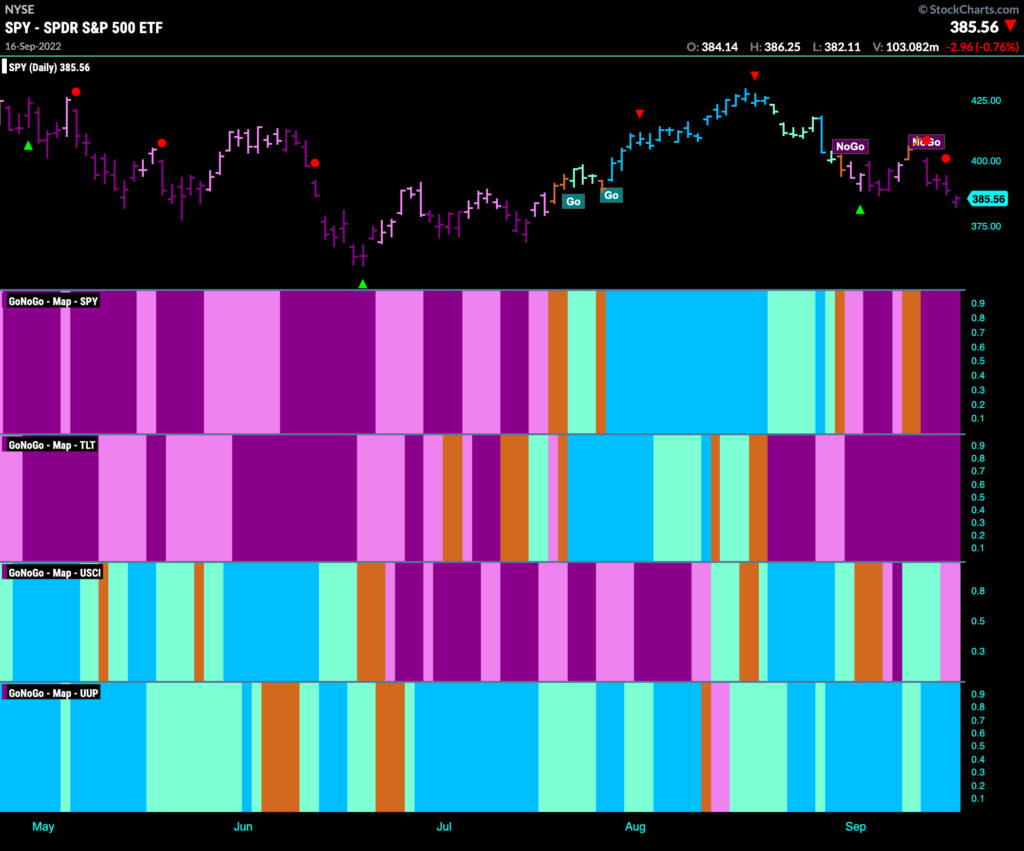Click the red down arrow beside 385.56 price

(1010, 26)
